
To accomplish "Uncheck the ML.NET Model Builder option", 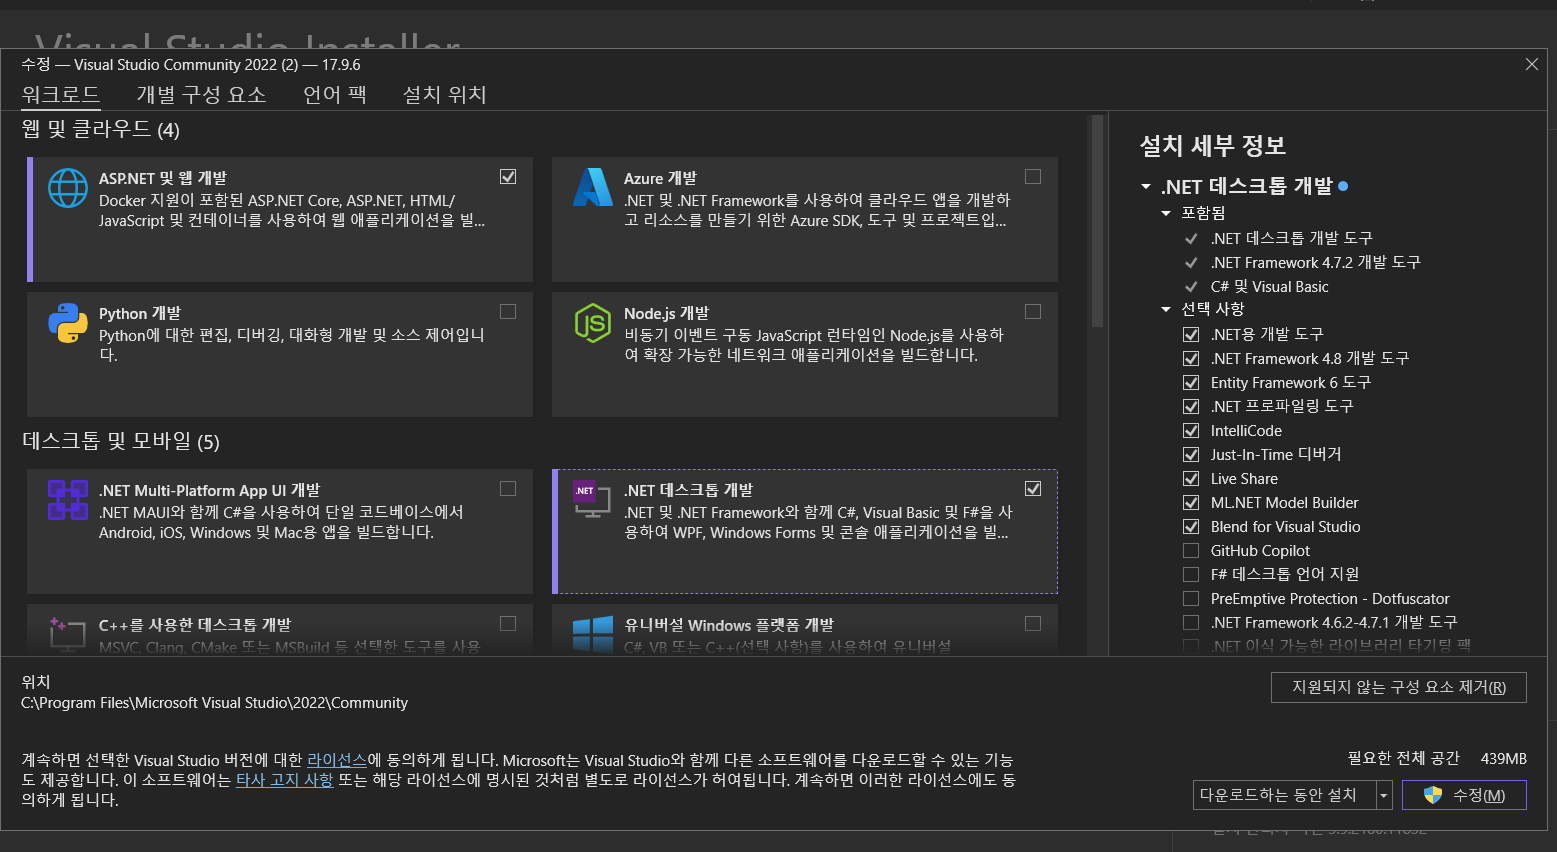I will (1191, 502).
